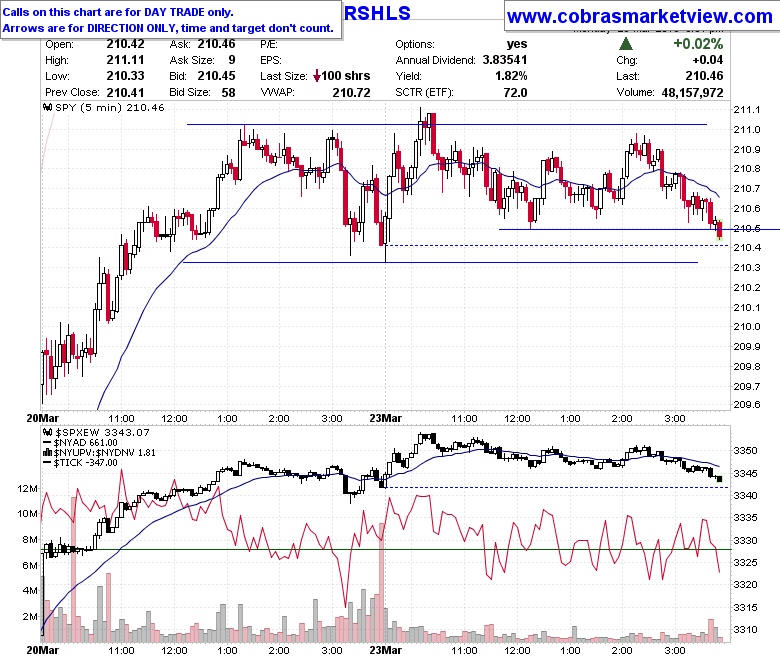Click the green up-triangle change indicator
780x659 pixels.
tap(626, 44)
